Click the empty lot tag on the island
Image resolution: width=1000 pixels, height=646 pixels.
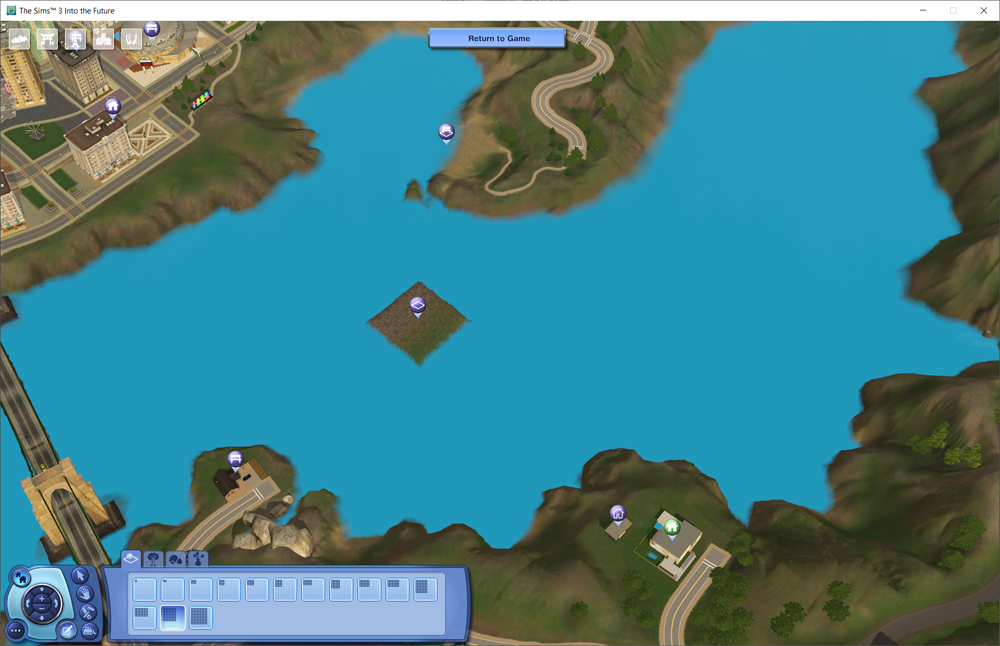point(418,306)
